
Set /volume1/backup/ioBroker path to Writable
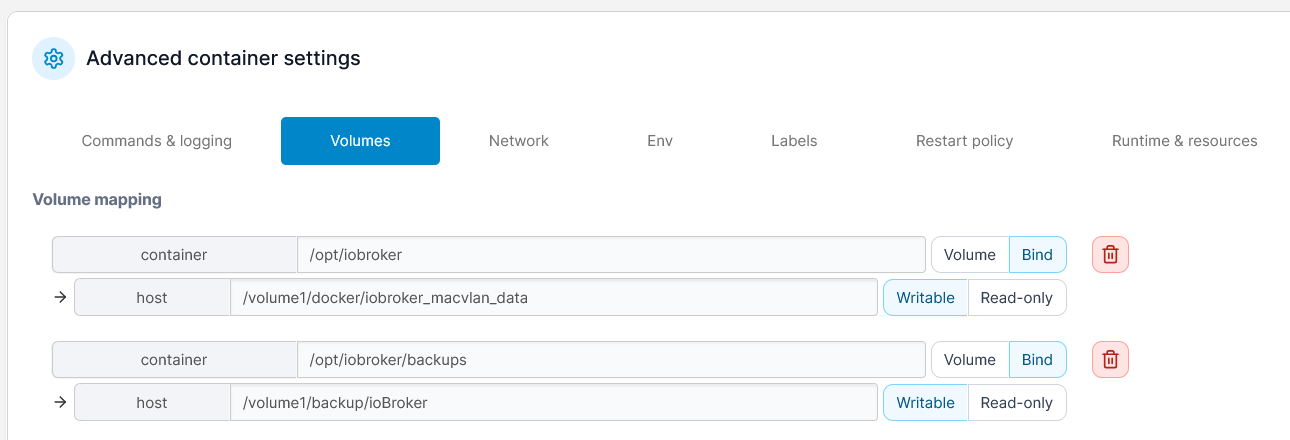(925, 403)
